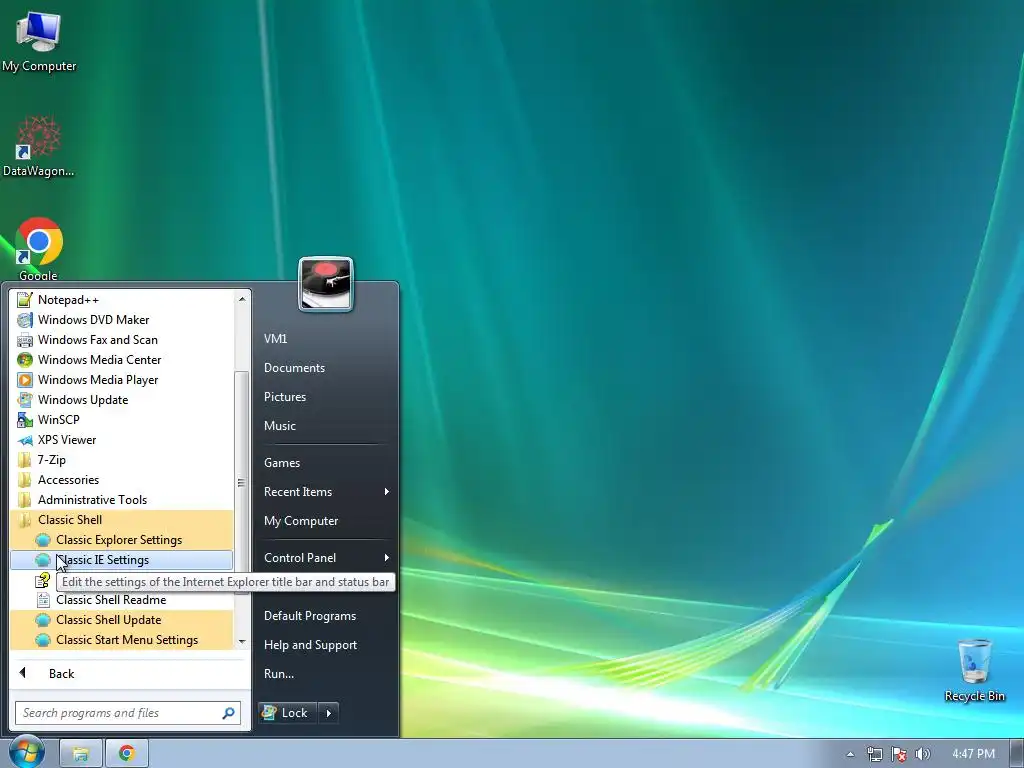Expand the Control Panel submenu
This screenshot has height=768, width=1024.
[325, 558]
